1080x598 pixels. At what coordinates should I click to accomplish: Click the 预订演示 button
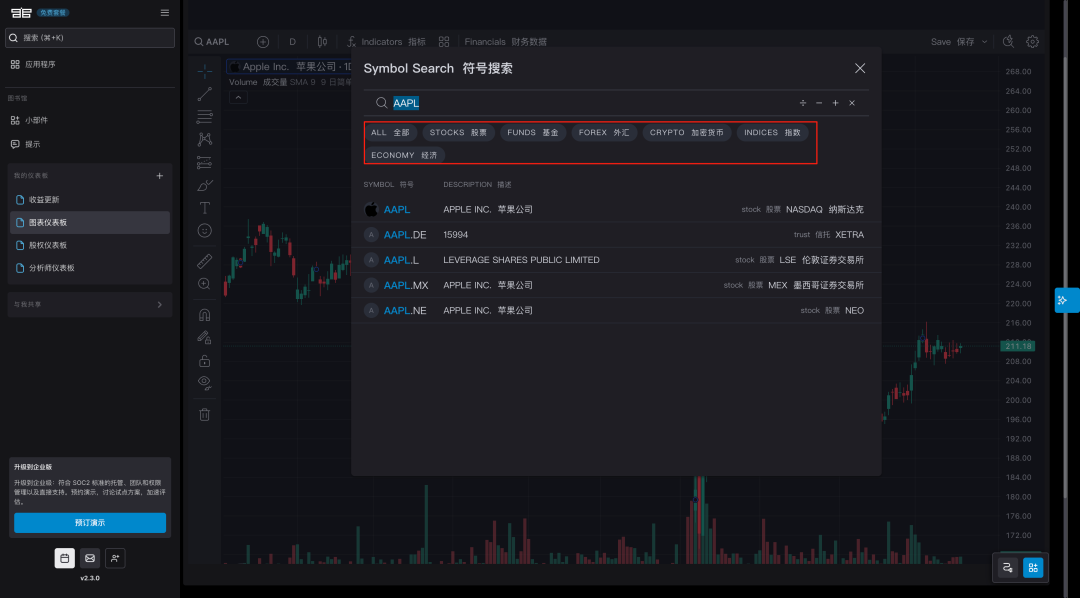click(90, 523)
